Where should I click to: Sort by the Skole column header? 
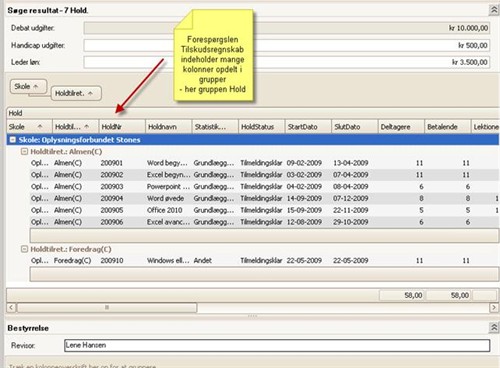[x=29, y=127]
